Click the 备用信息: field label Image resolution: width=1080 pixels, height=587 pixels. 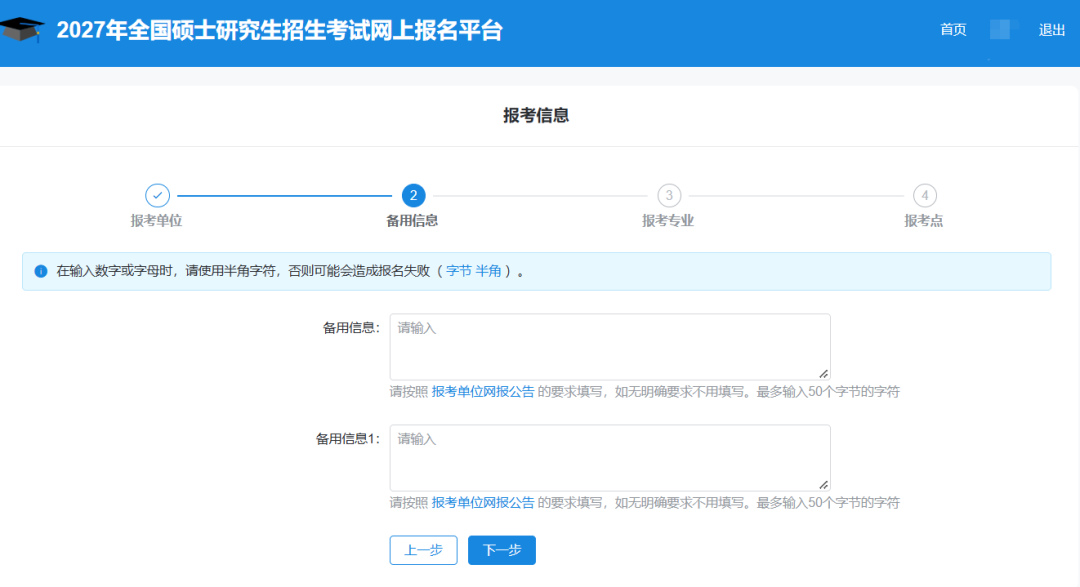[x=351, y=328]
